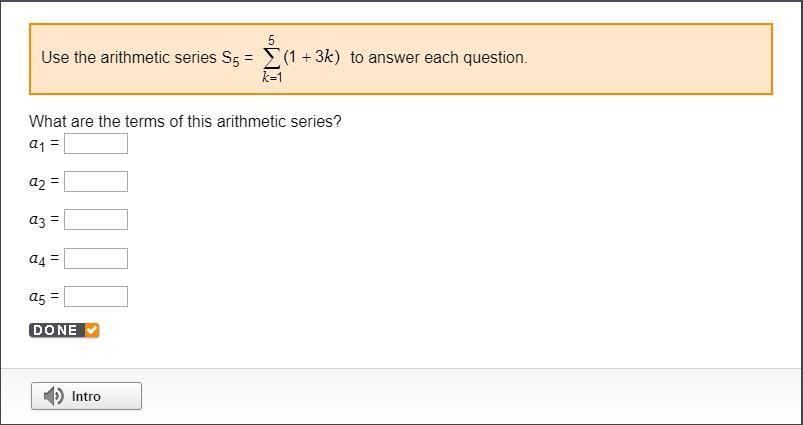Viewport: 803px width, 425px height.
Task: Play the Intro audio button
Action: (x=86, y=396)
